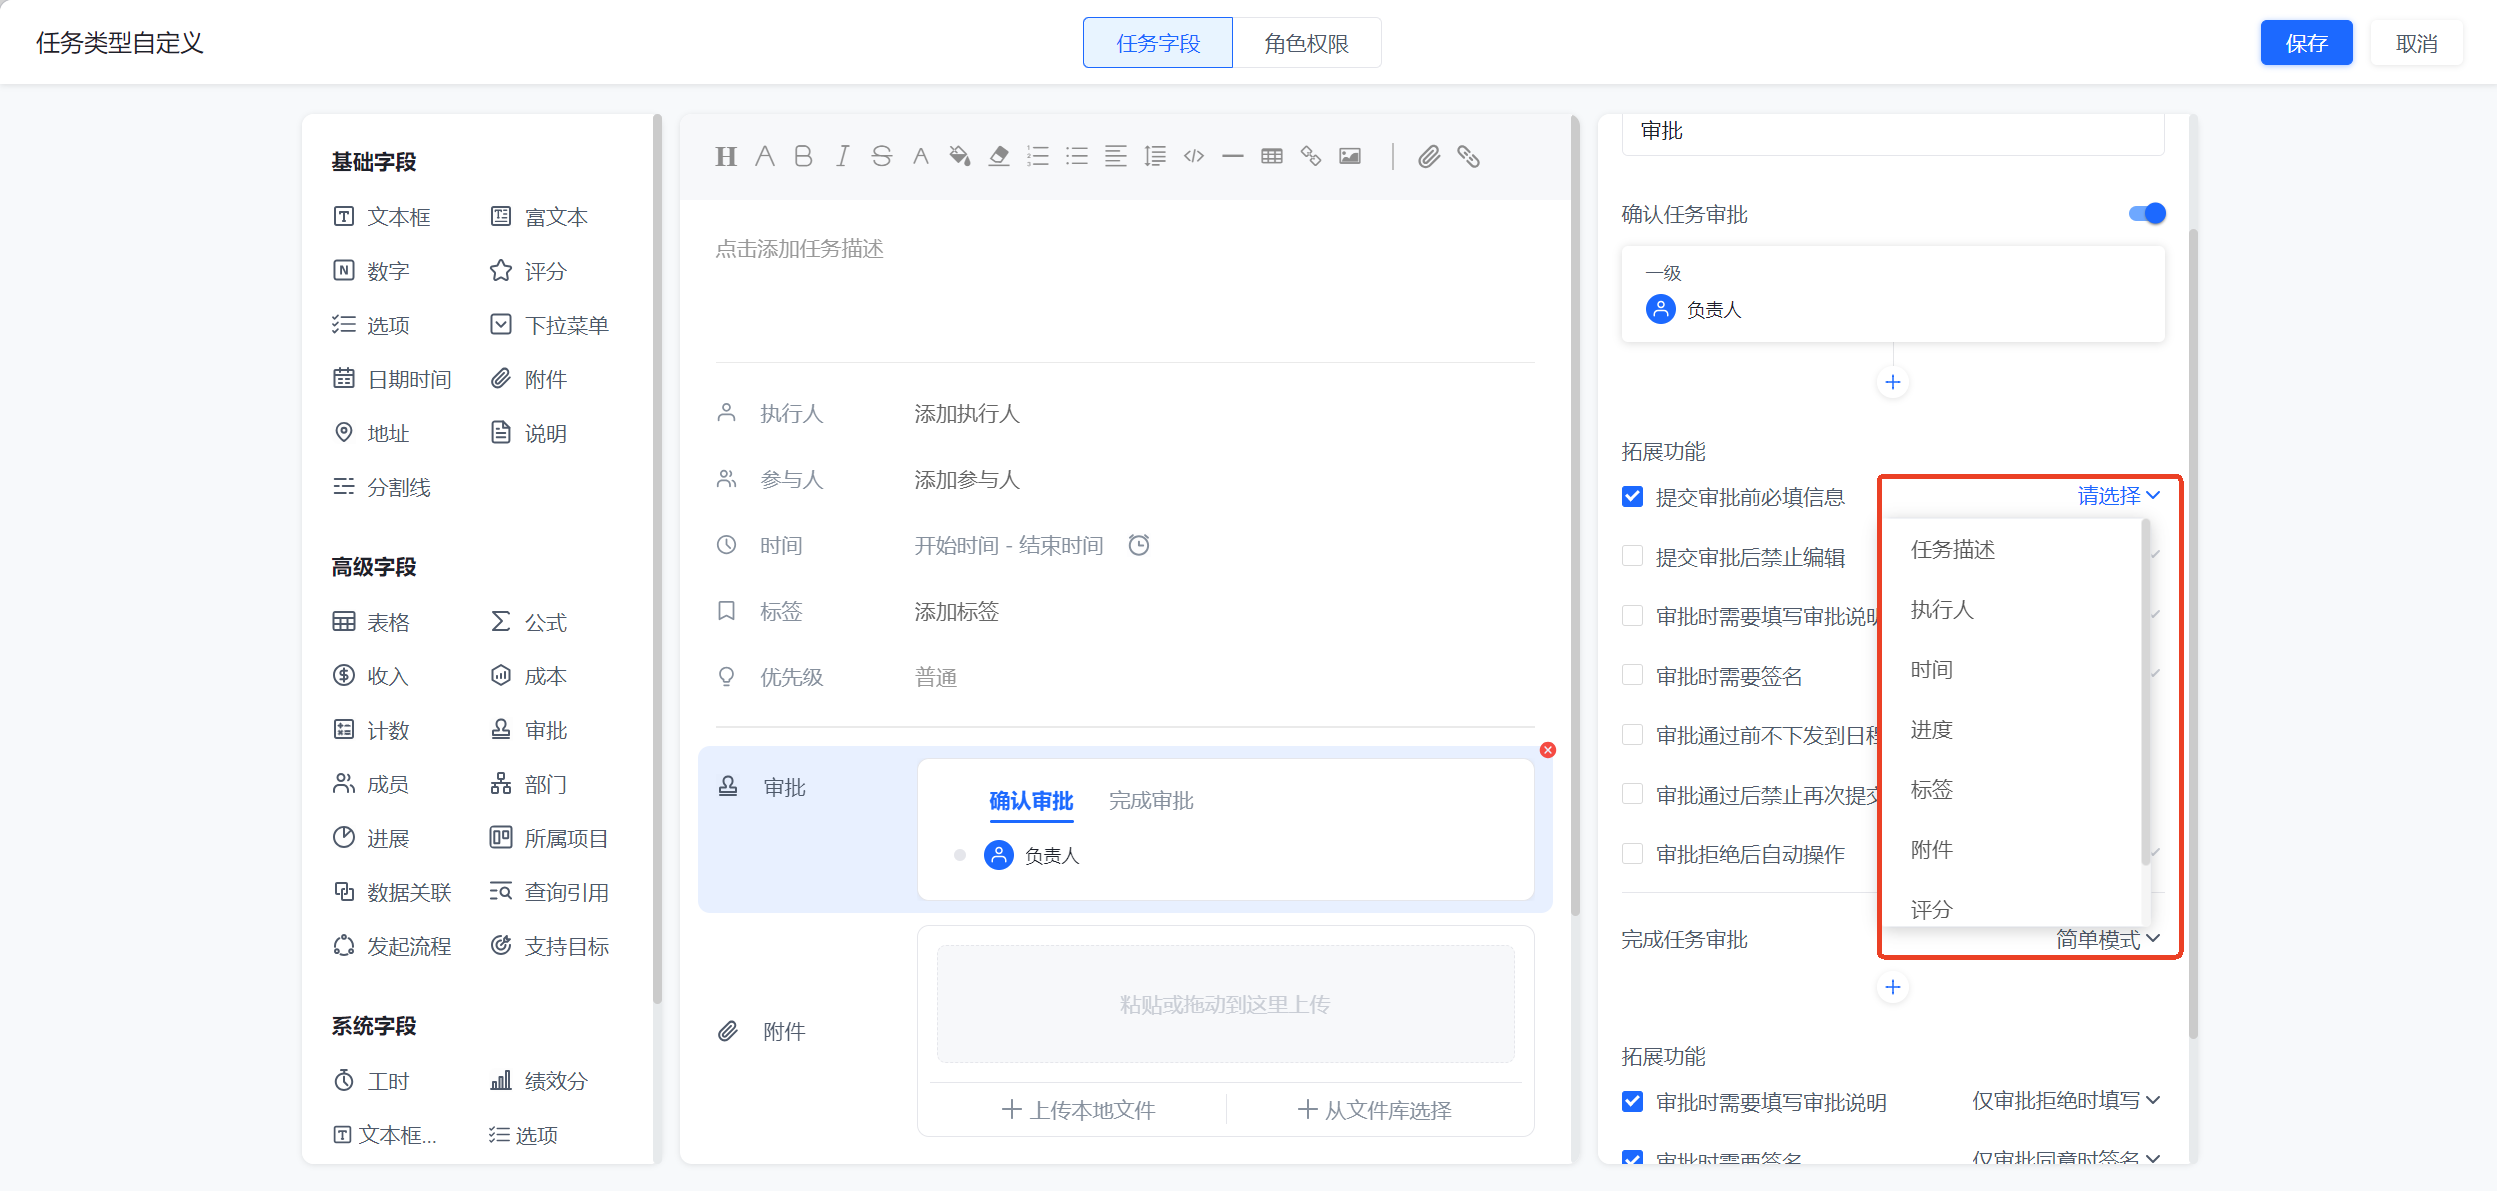Add the 审批 stamp field from sidebar
This screenshot has width=2497, height=1191.
(x=529, y=730)
